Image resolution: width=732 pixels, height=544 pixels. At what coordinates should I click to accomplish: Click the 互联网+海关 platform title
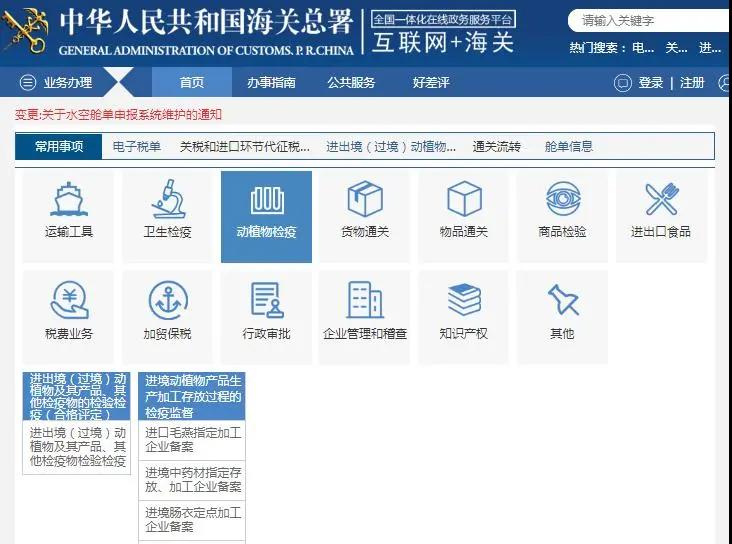coord(443,43)
